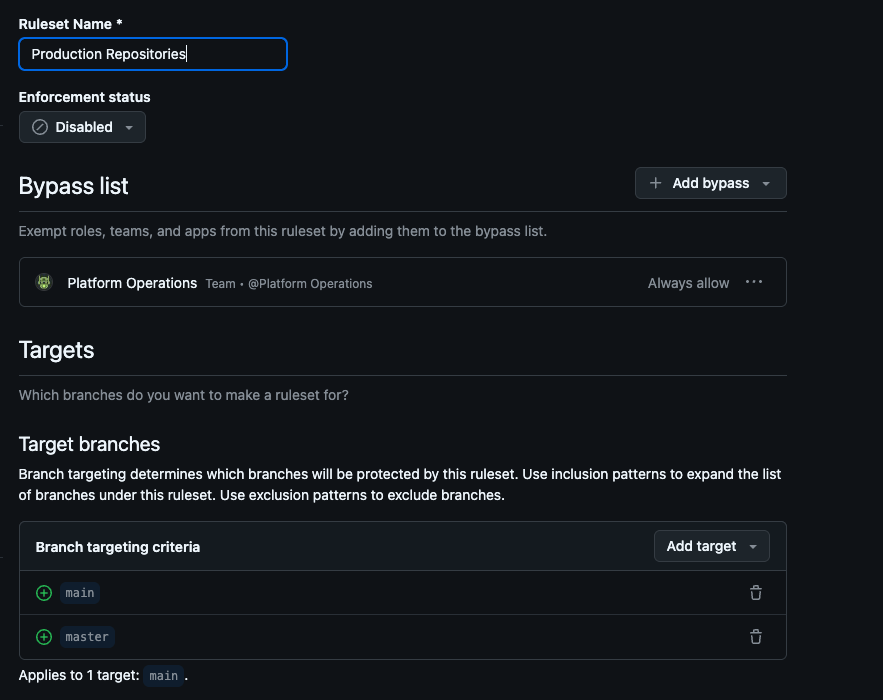This screenshot has height=700, width=883.
Task: Click the Add bypass button label
Action: [710, 183]
